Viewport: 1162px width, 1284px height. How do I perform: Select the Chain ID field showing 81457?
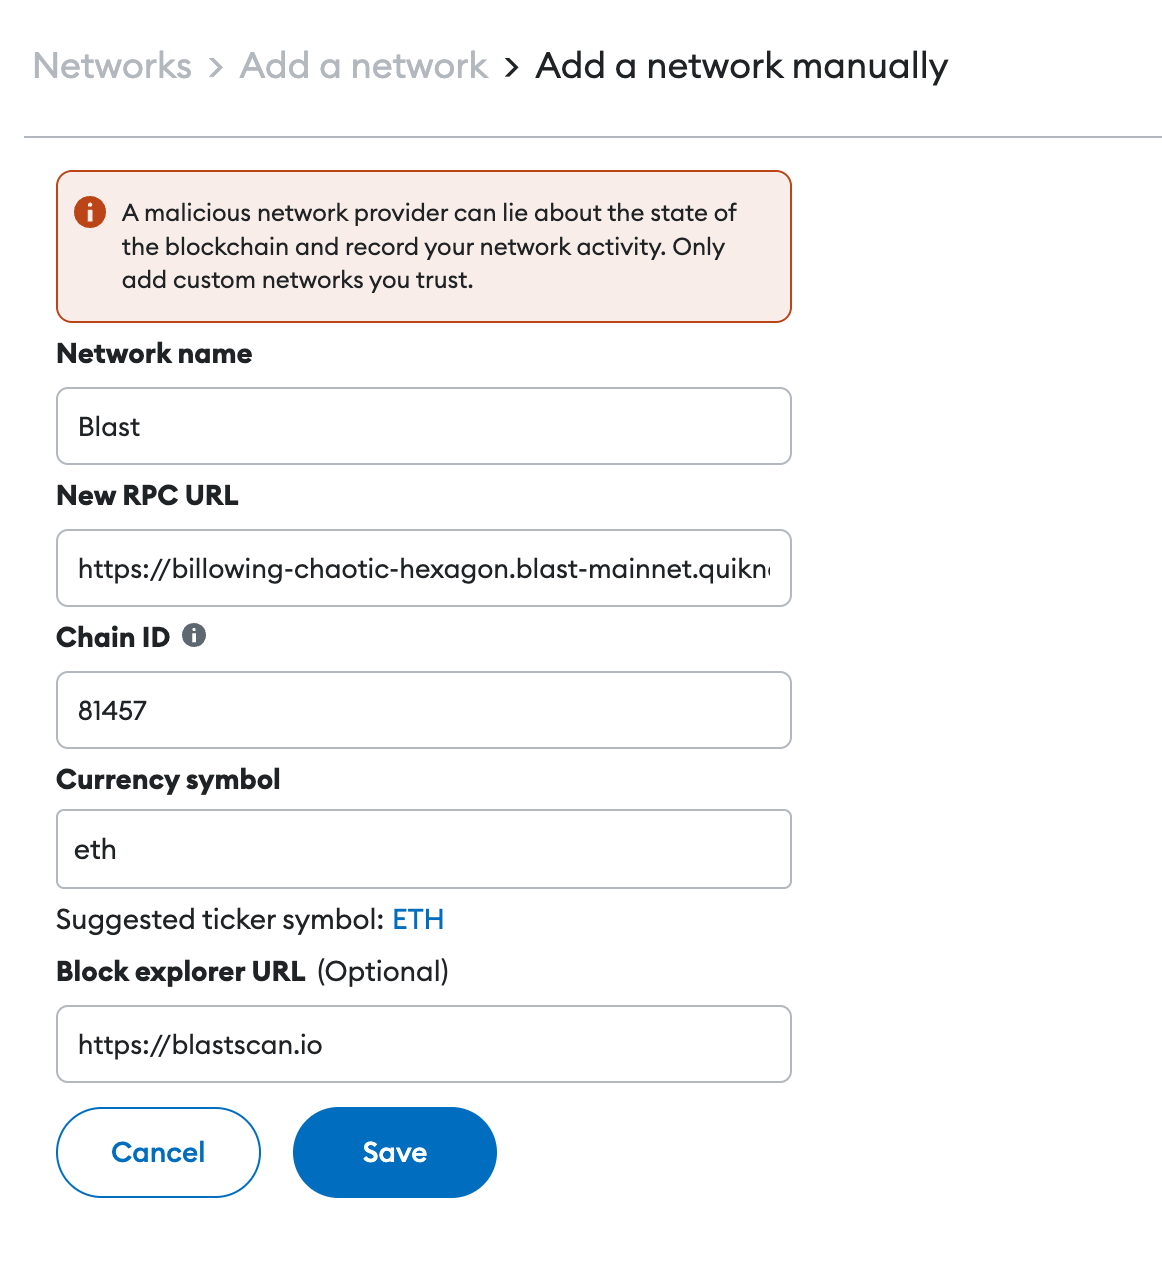point(423,710)
